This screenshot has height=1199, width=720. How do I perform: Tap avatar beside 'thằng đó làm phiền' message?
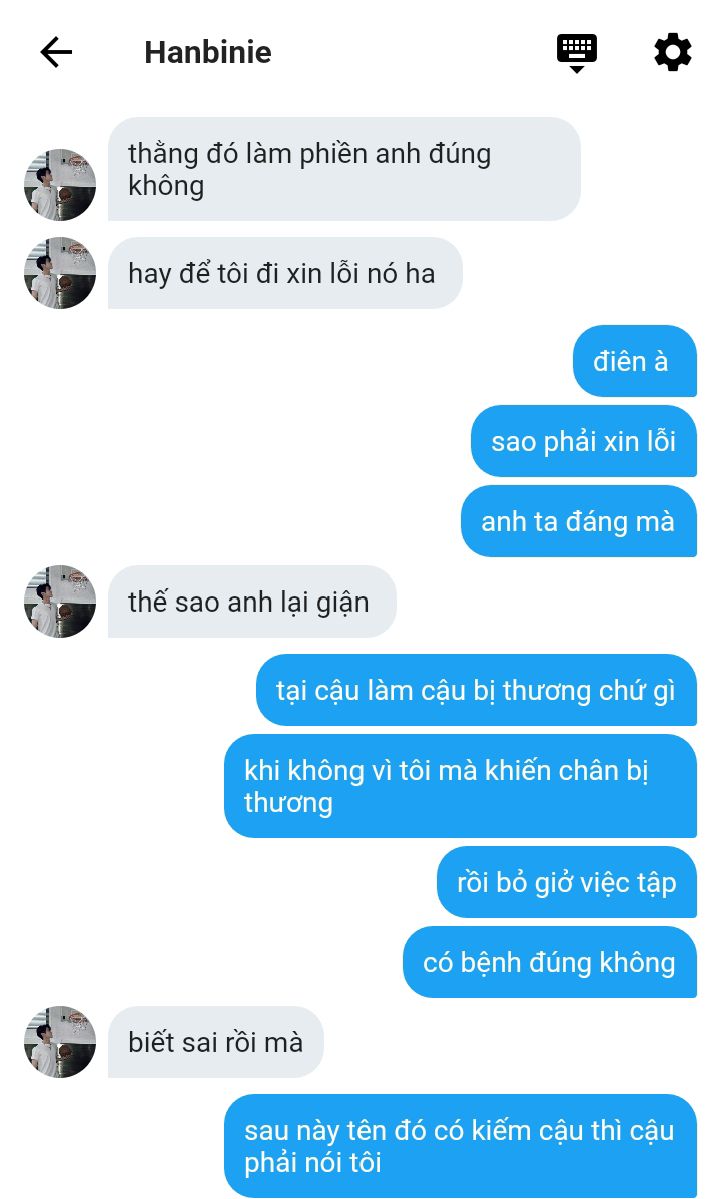[x=60, y=185]
